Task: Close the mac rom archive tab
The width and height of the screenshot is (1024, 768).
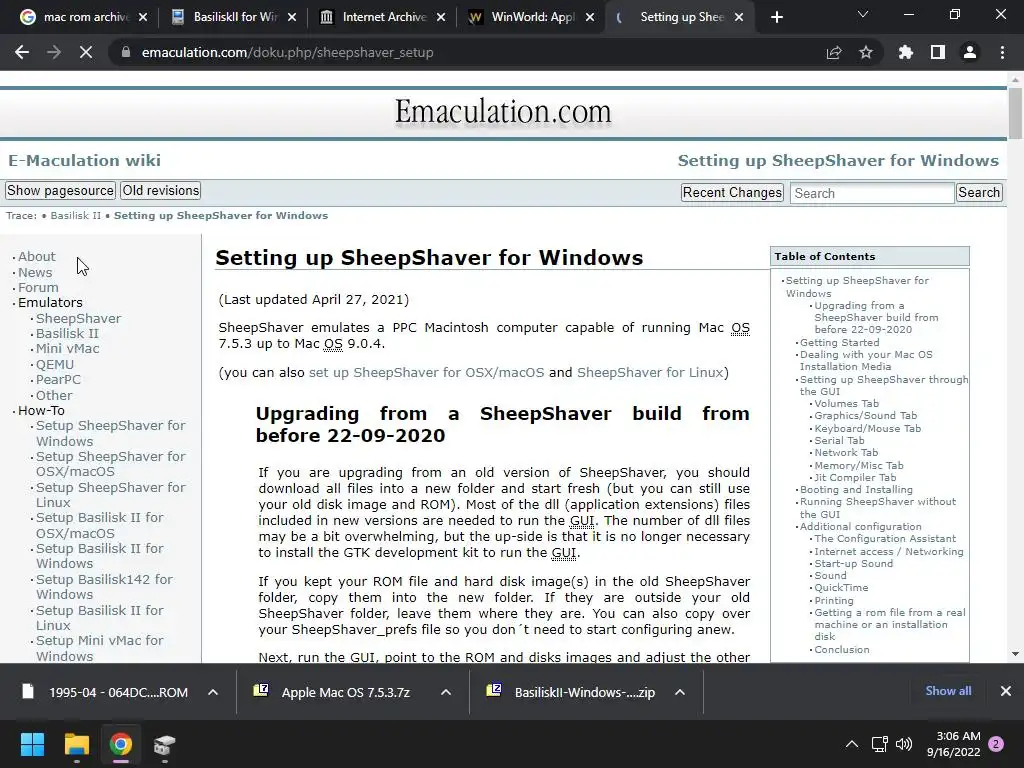Action: click(x=143, y=17)
